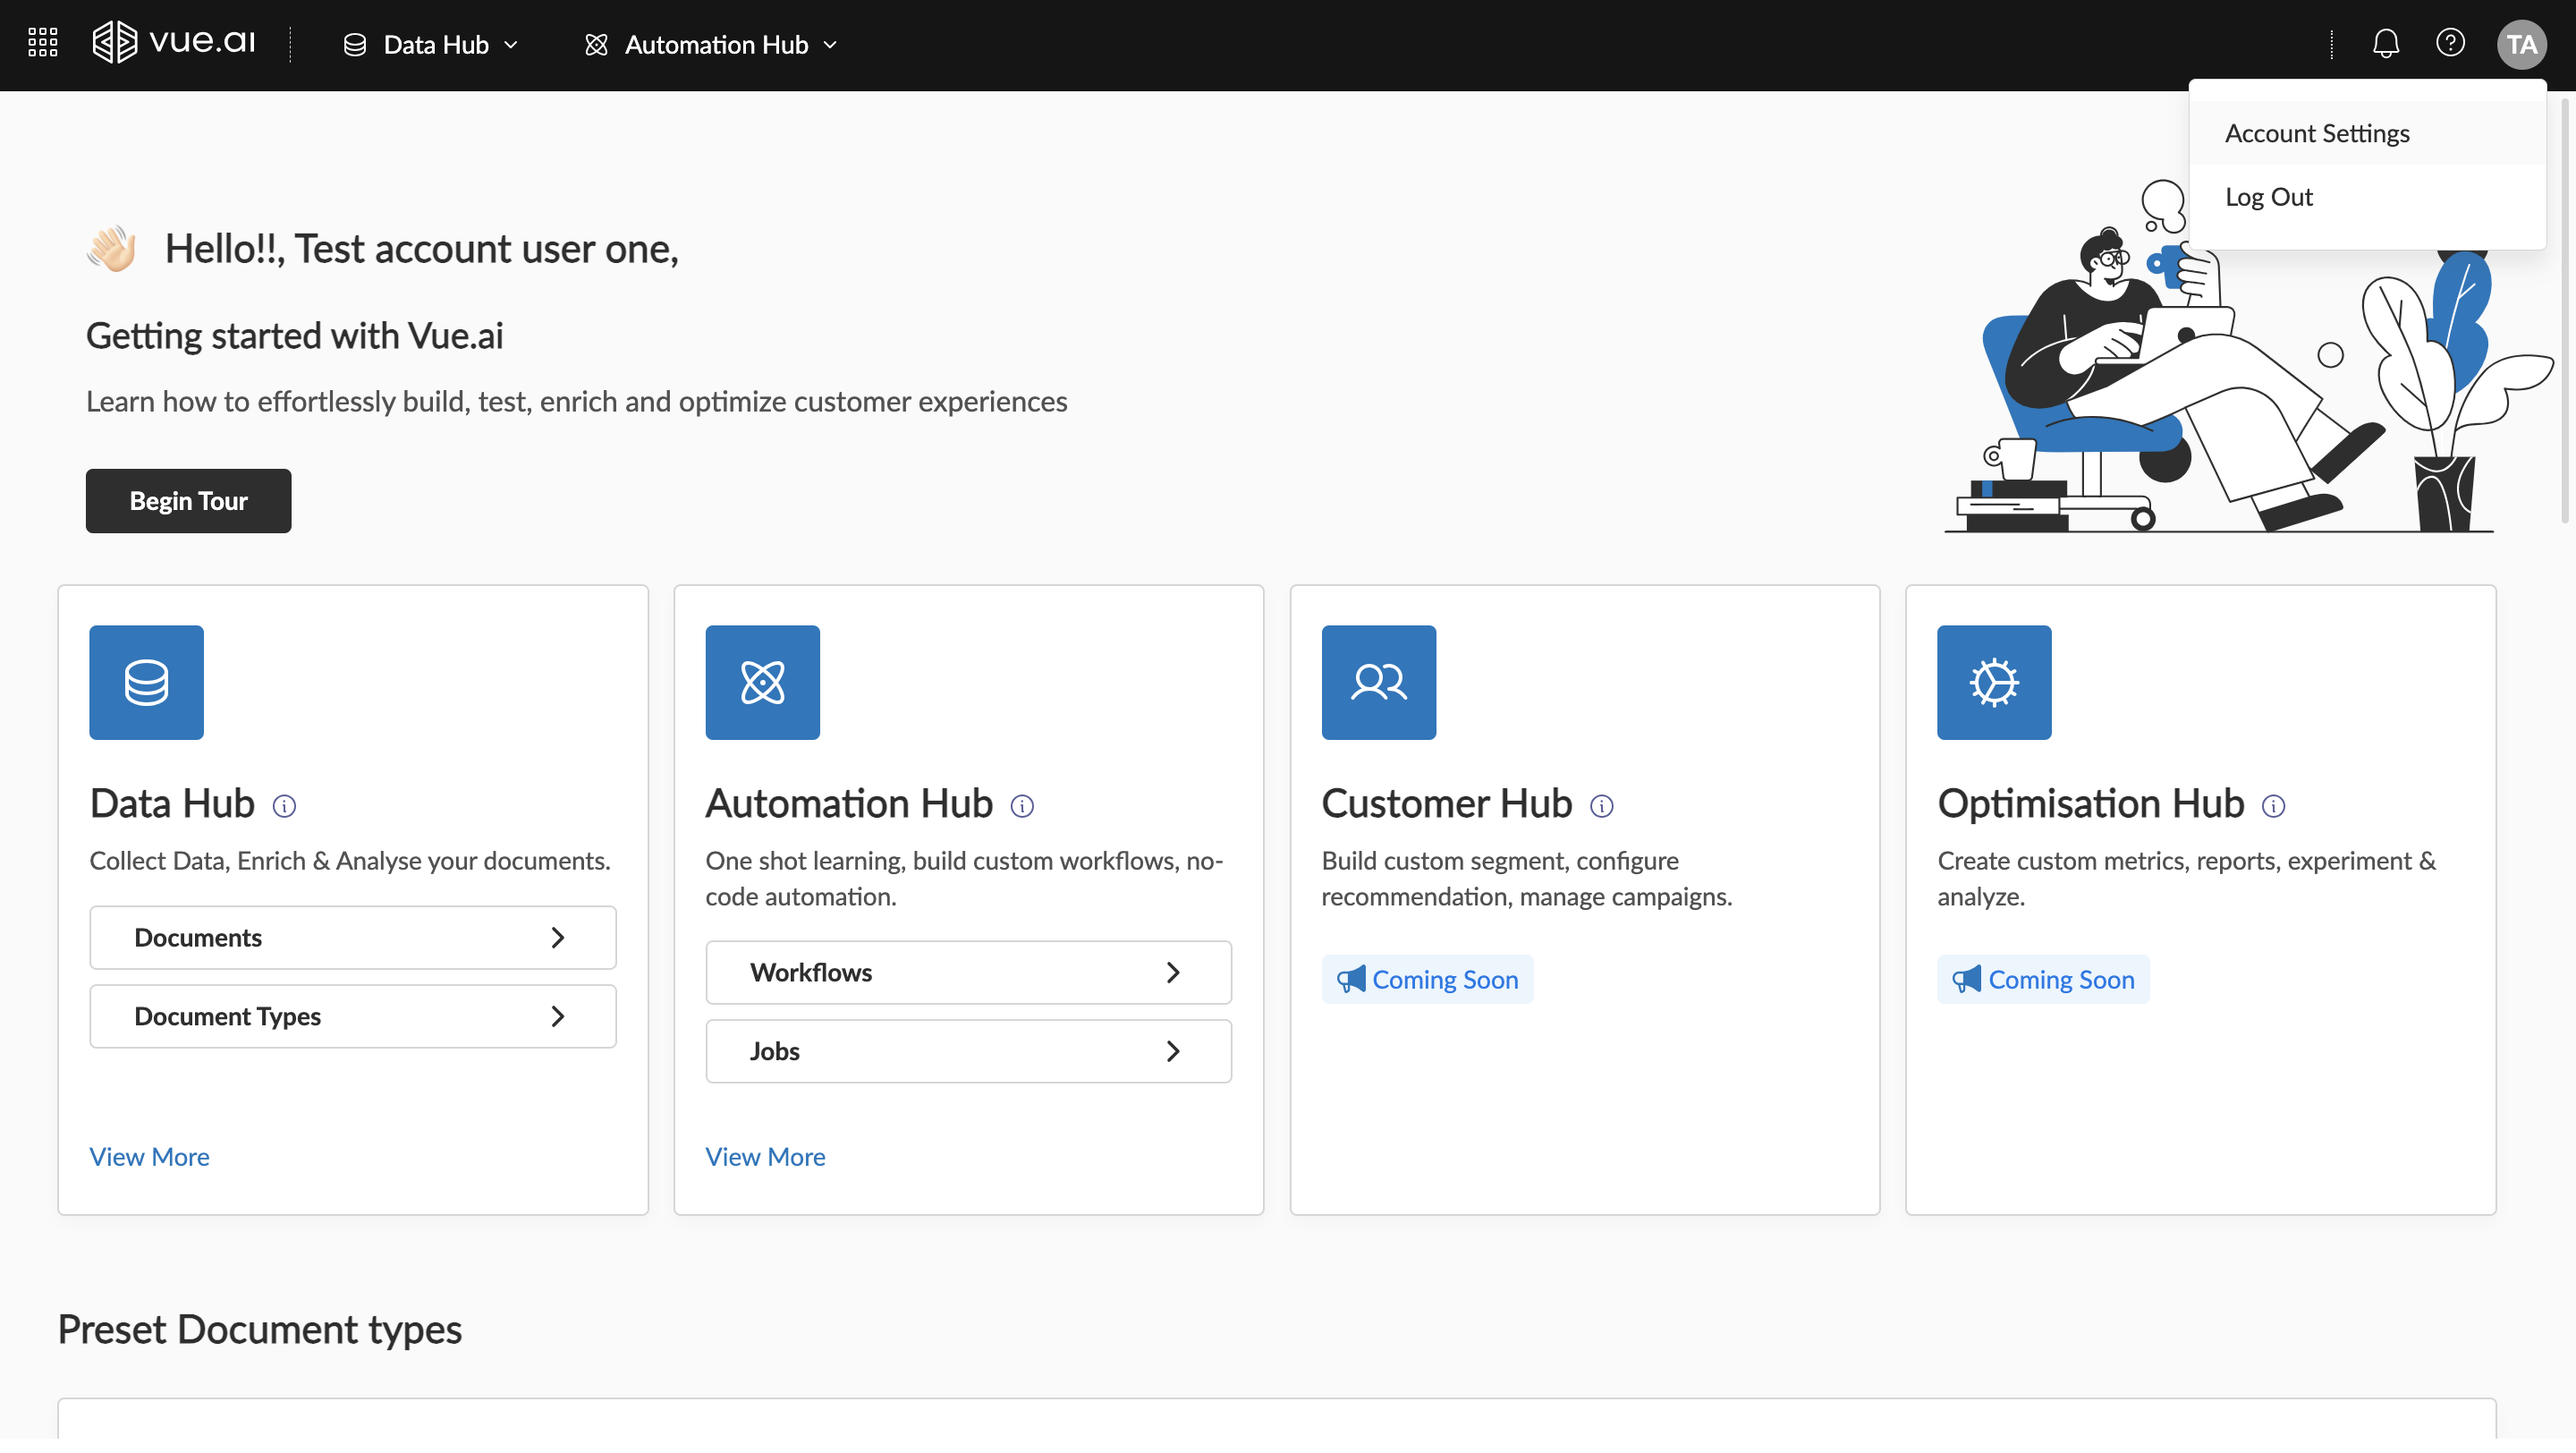Click the page vertical scrollbar
Viewport: 2576px width, 1453px height.
click(x=2564, y=310)
